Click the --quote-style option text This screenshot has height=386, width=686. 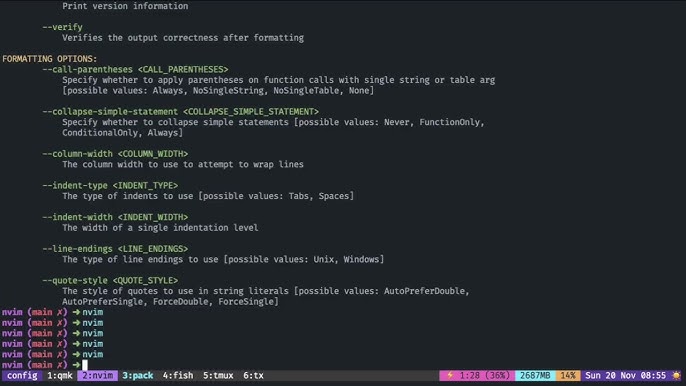pos(77,281)
